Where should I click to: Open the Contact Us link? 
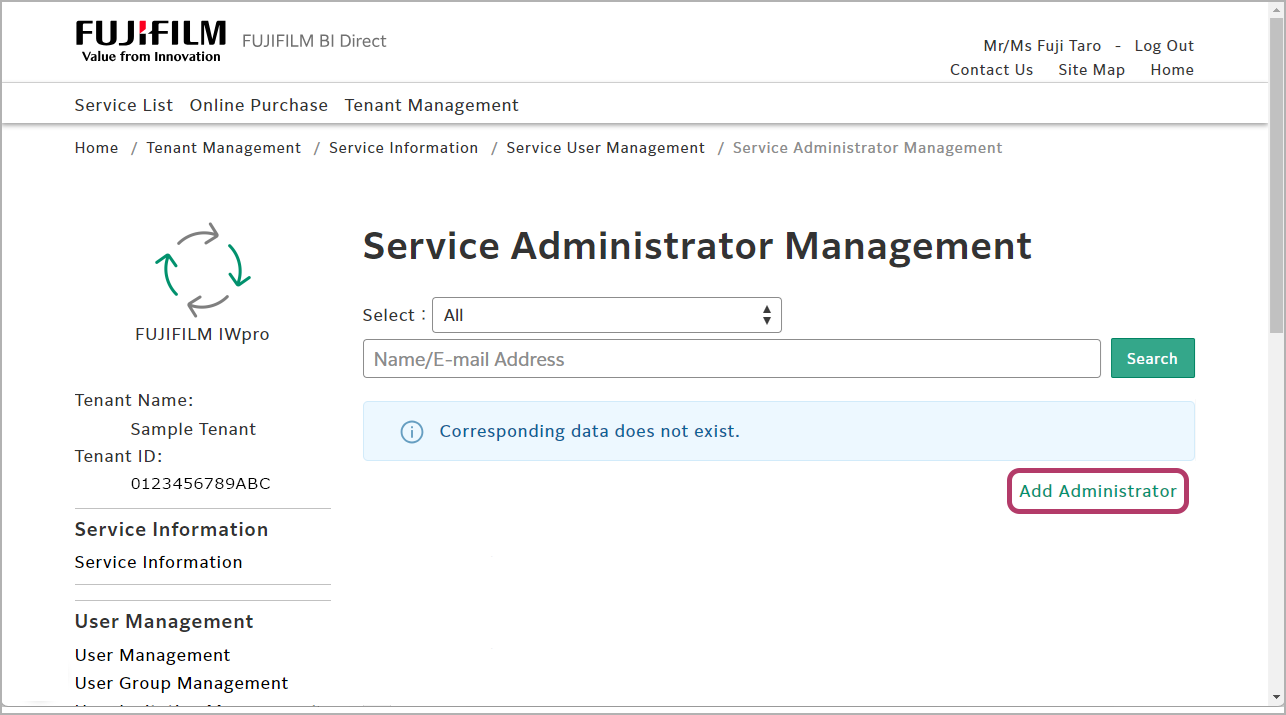[991, 70]
